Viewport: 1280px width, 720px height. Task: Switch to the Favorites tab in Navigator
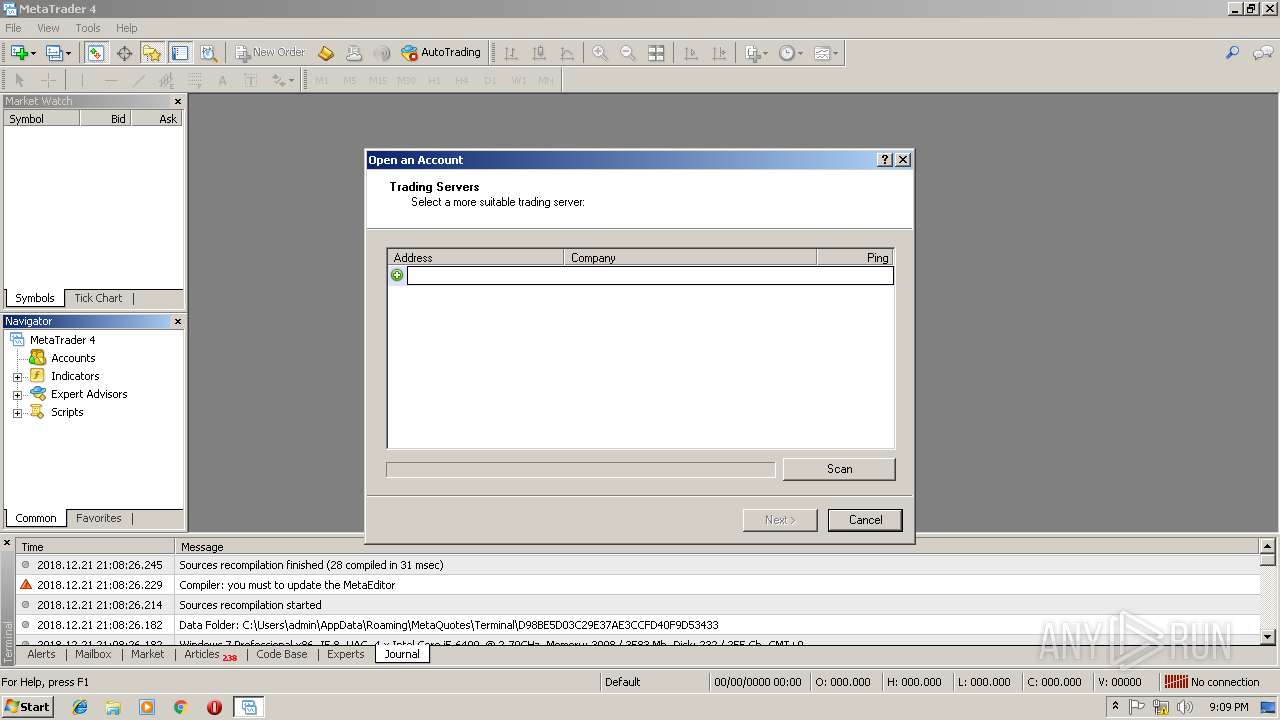(x=99, y=518)
